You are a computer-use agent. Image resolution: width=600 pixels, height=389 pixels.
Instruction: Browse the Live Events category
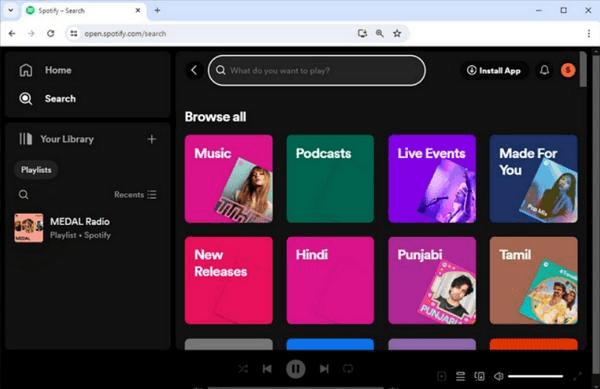tap(432, 179)
